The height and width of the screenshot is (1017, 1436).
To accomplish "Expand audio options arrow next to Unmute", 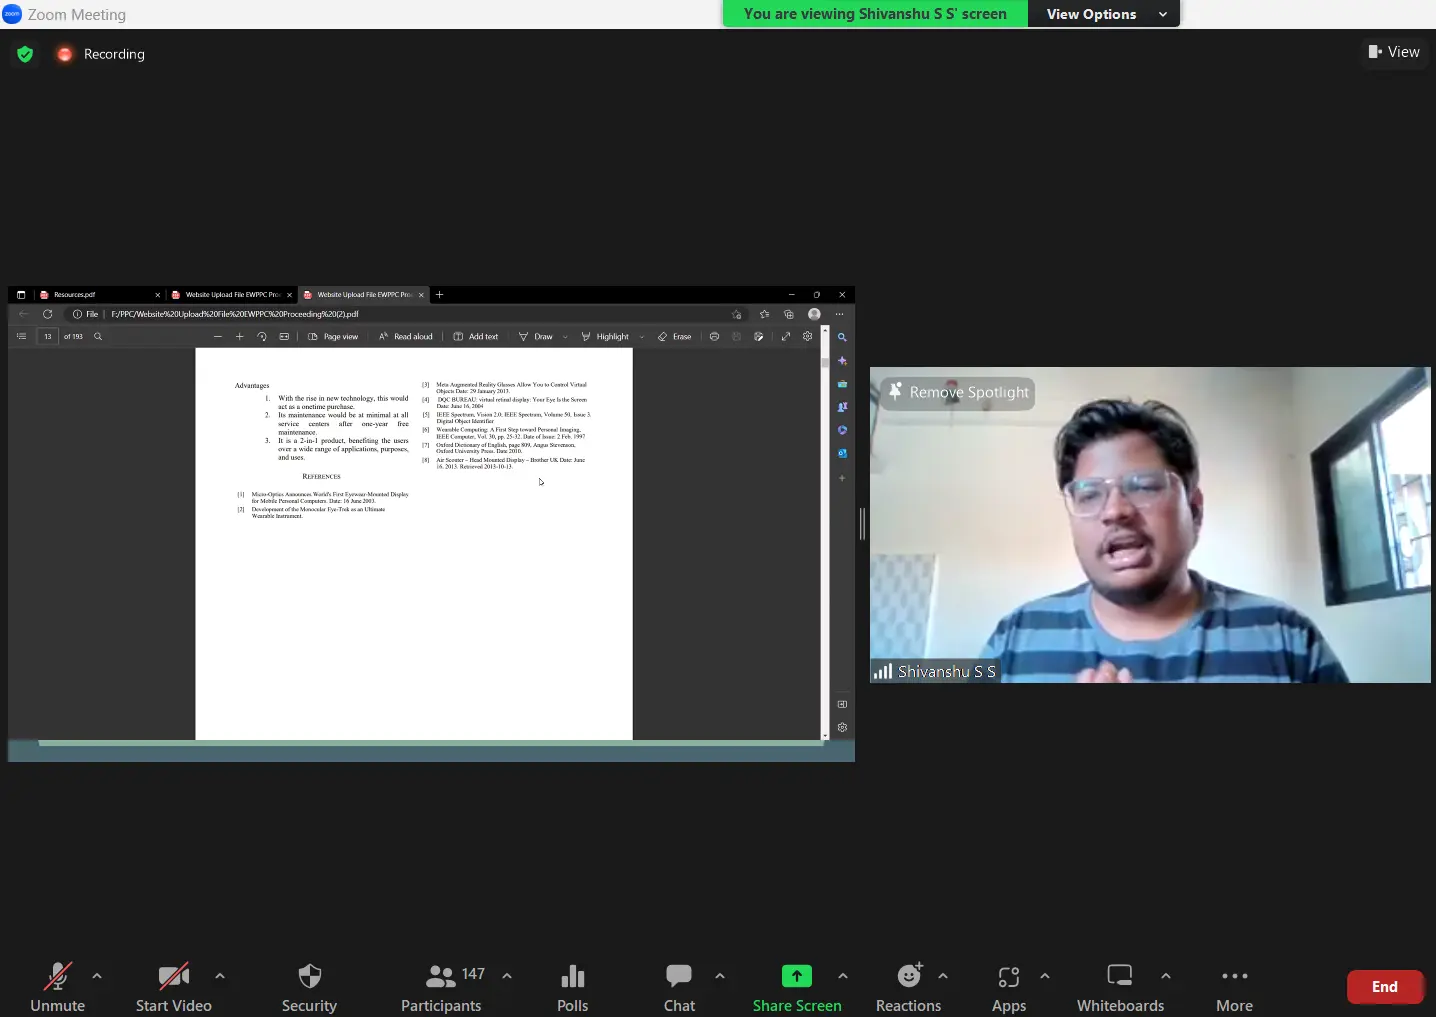I will point(97,976).
